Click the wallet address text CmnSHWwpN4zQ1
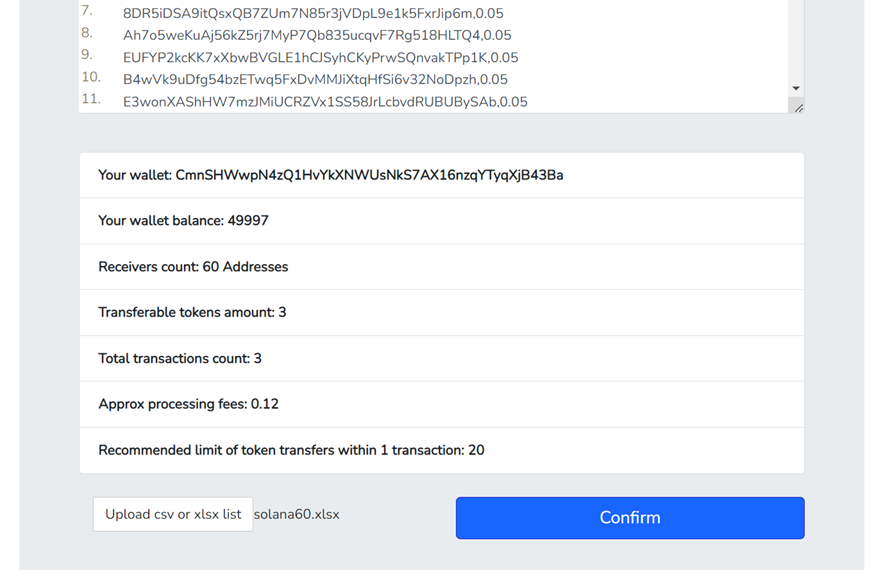The image size is (874, 570). pos(369,175)
